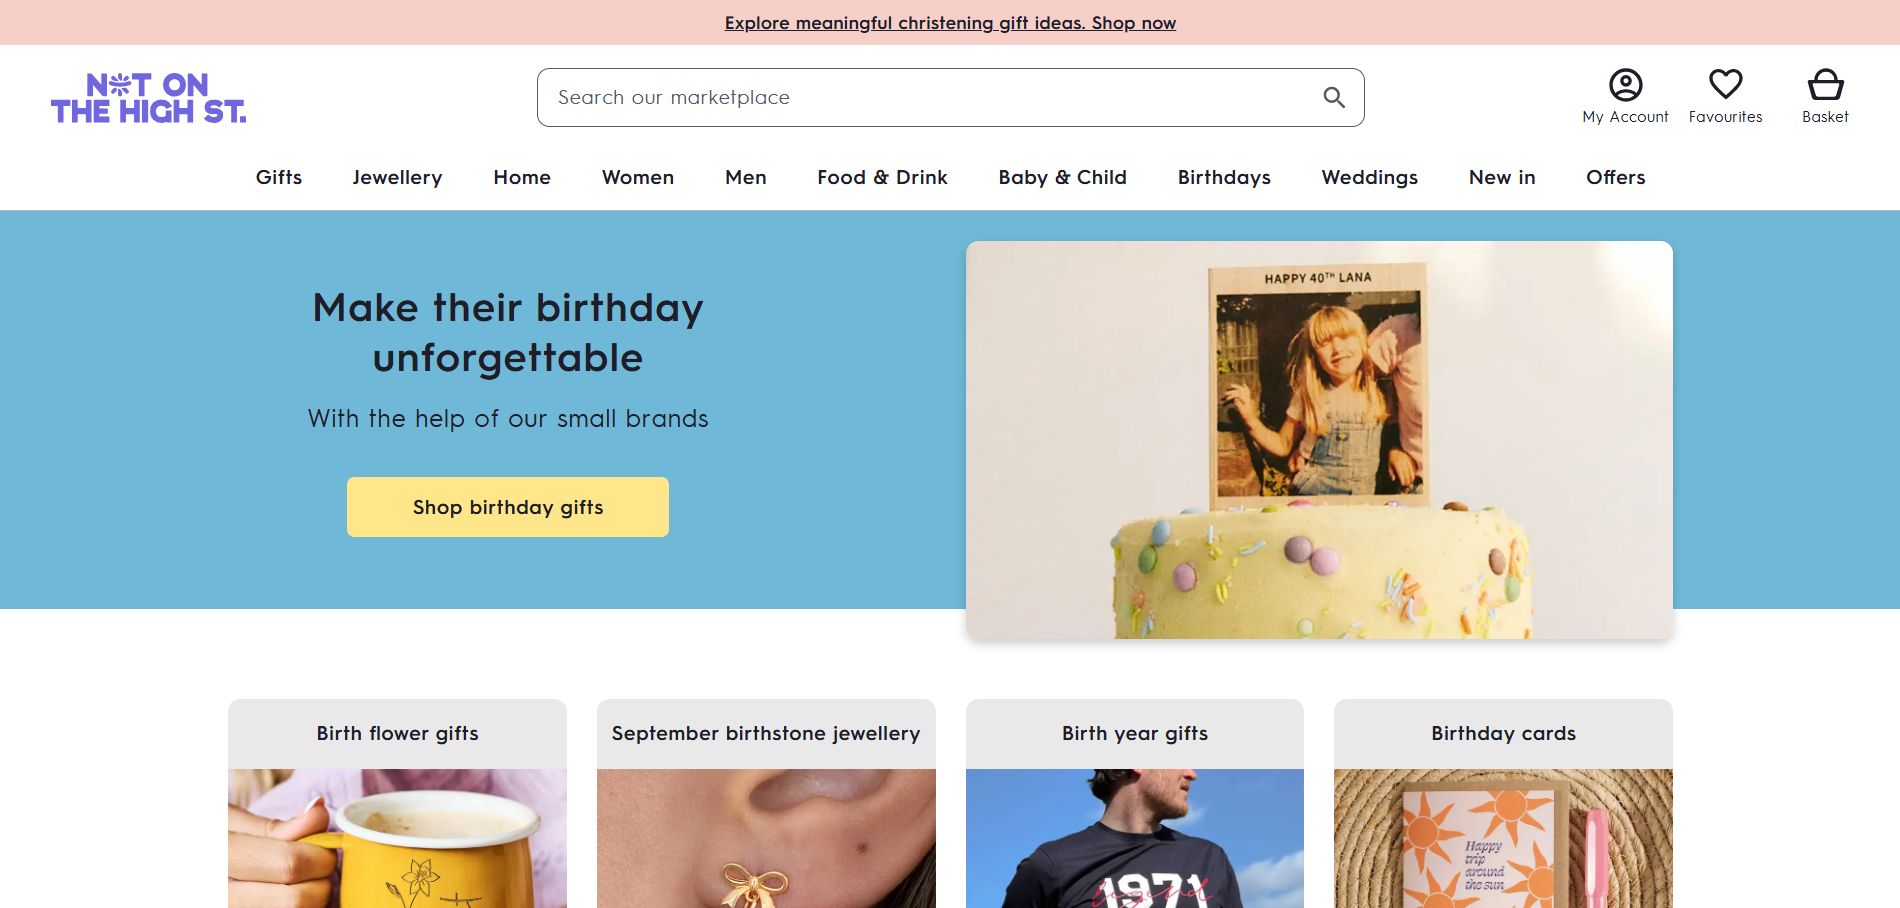Go to Not On The High St logo

[x=148, y=98]
